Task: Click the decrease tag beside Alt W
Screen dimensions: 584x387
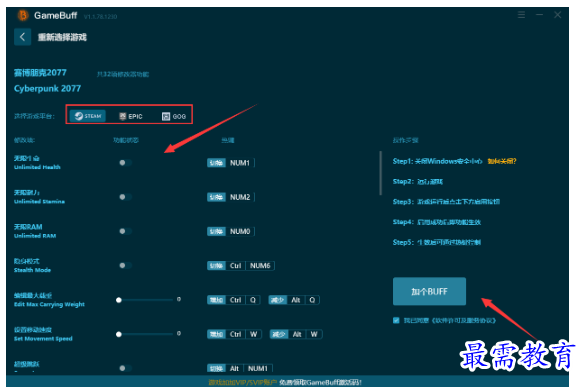Action: 279,334
